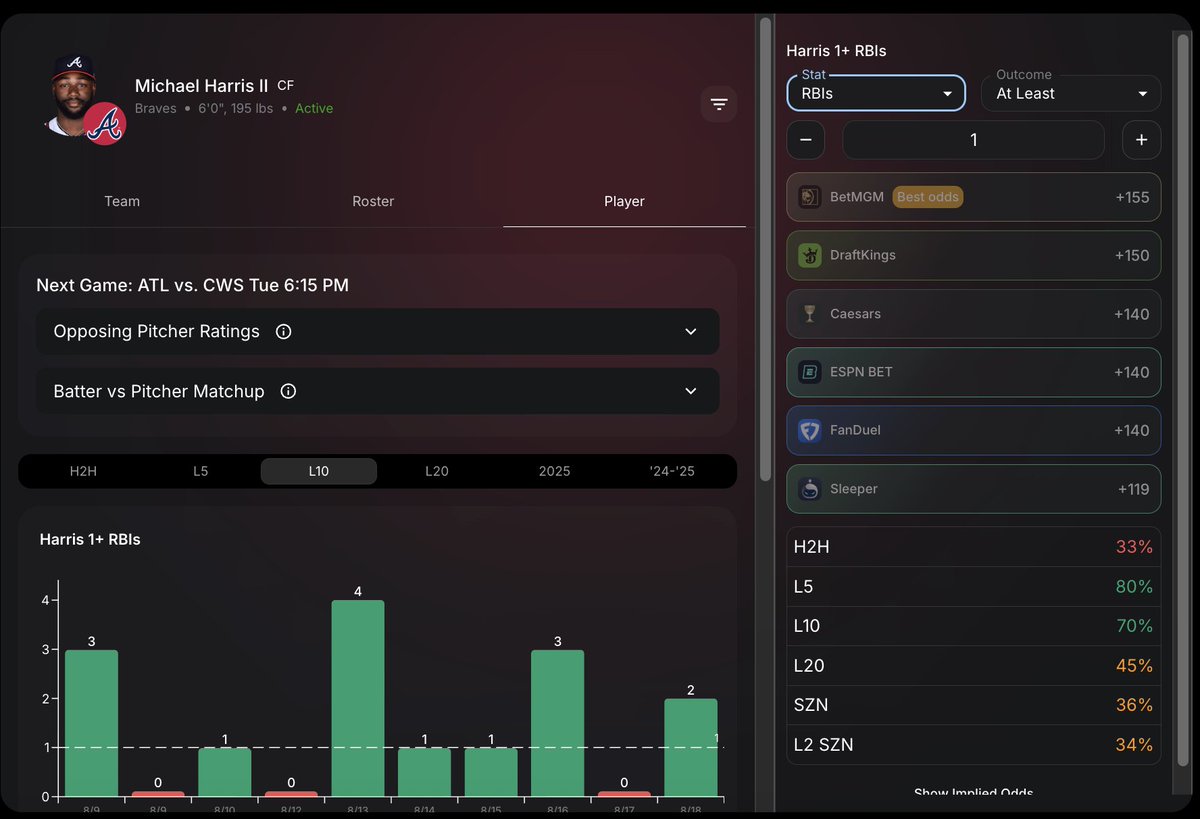Show info for Batter vs Pitcher Matchup
1200x819 pixels.
coord(288,392)
